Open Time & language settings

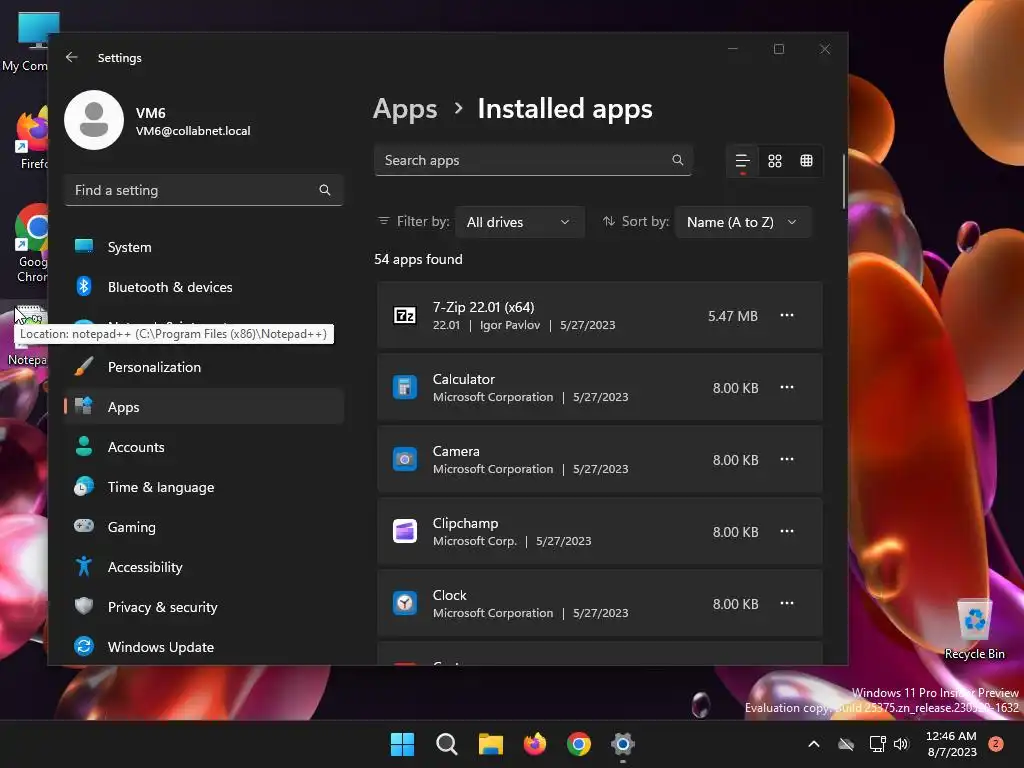click(x=204, y=487)
